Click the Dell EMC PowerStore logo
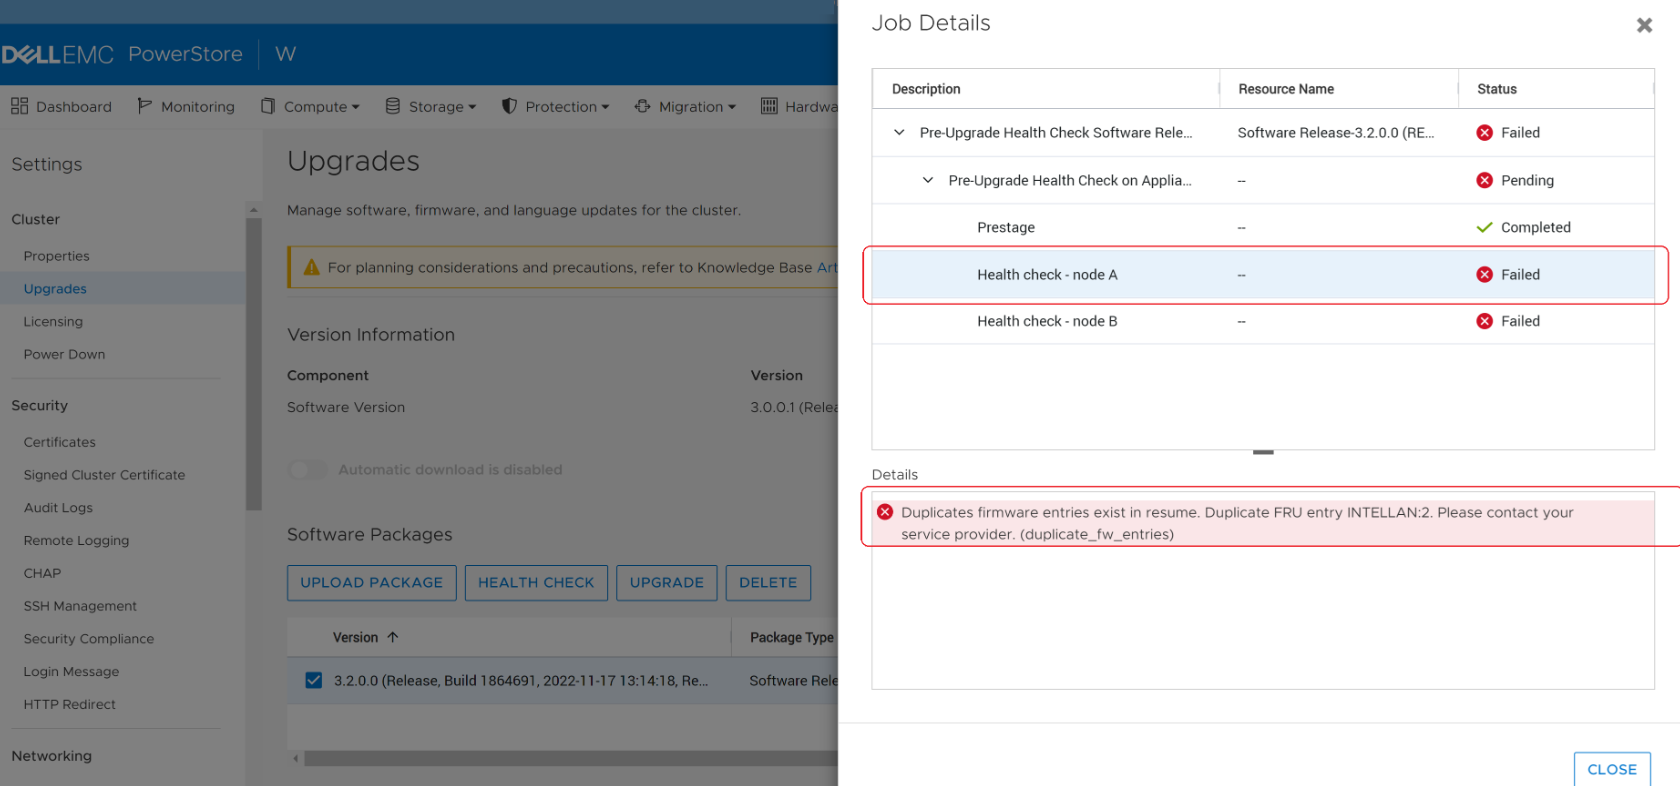Viewport: 1680px width, 786px height. coord(122,54)
